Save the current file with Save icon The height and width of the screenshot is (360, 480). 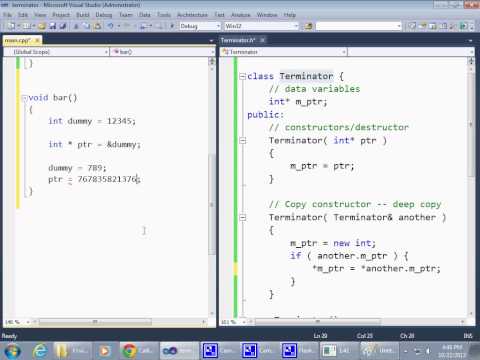tap(53, 26)
